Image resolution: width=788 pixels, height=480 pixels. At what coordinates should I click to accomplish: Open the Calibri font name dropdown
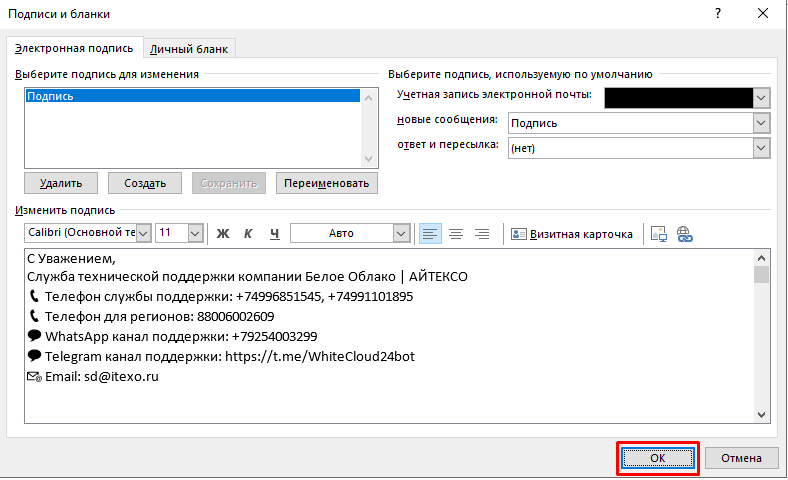(142, 233)
